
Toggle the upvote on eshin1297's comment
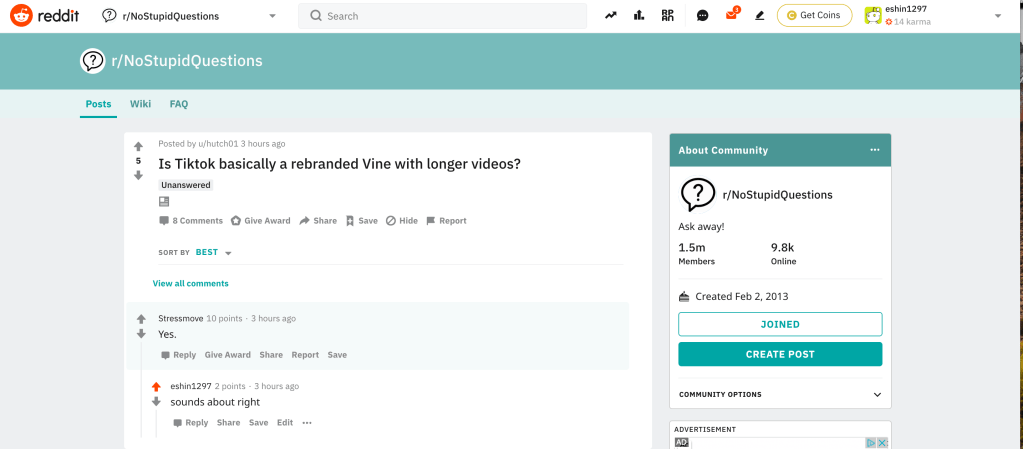(156, 386)
